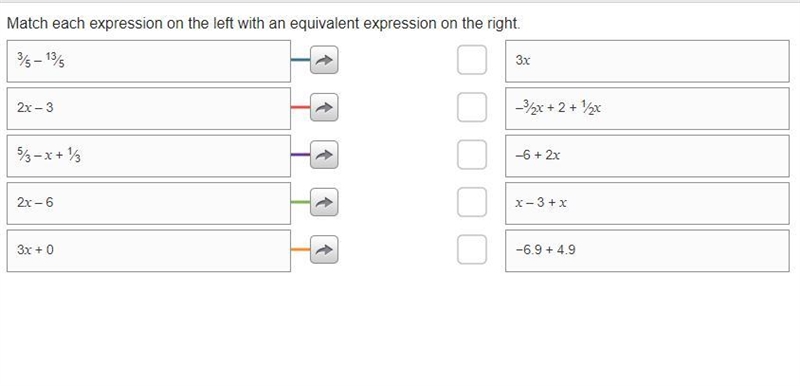Image resolution: width=800 pixels, height=386 pixels.
Task: Select the drop box beside −6.9 + 4.9
Action: tap(472, 250)
